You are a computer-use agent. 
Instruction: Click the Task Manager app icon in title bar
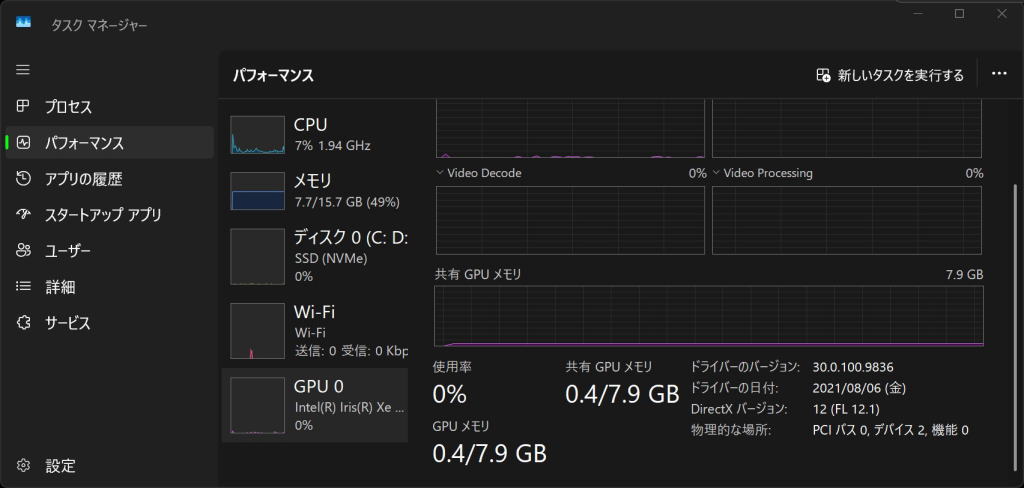pyautogui.click(x=24, y=24)
